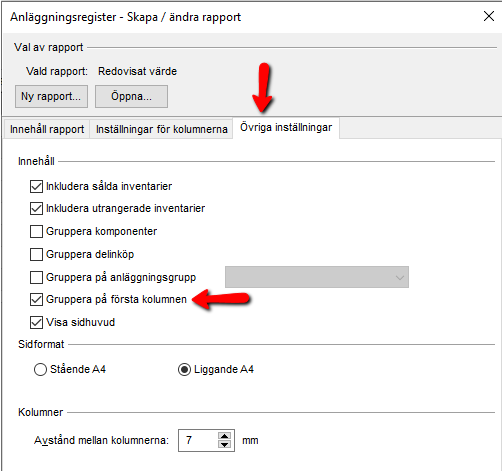The image size is (502, 471).
Task: Toggle Gruppera på första kolumnen
Action: pos(36,299)
